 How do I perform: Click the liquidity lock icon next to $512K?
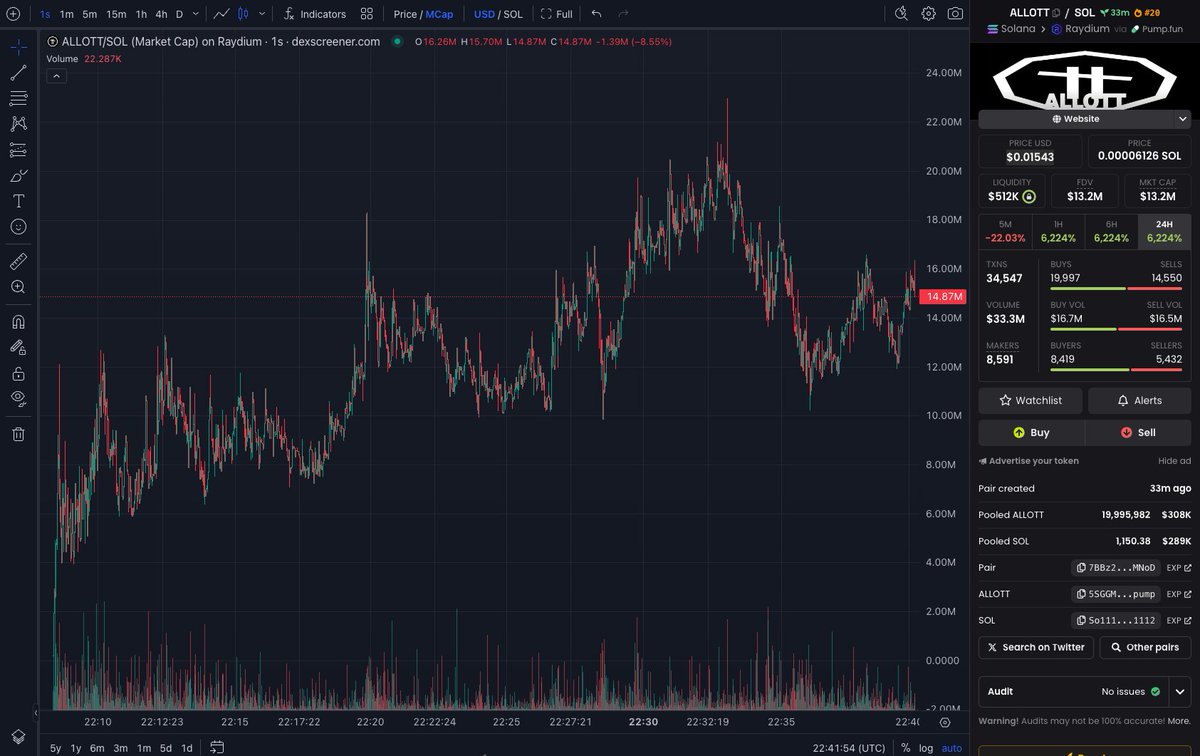[x=1028, y=197]
